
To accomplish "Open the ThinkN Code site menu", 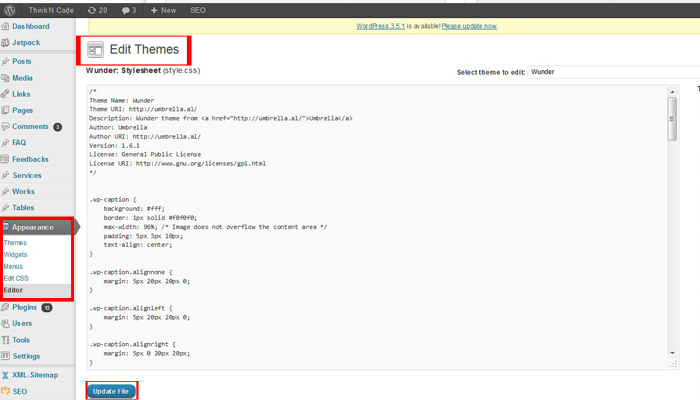I will pyautogui.click(x=51, y=10).
